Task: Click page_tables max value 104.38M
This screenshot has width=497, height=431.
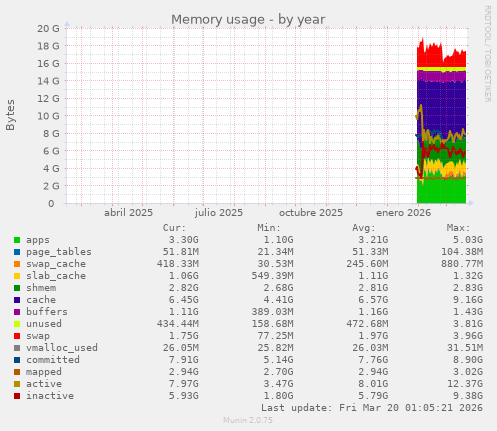Action: [462, 252]
